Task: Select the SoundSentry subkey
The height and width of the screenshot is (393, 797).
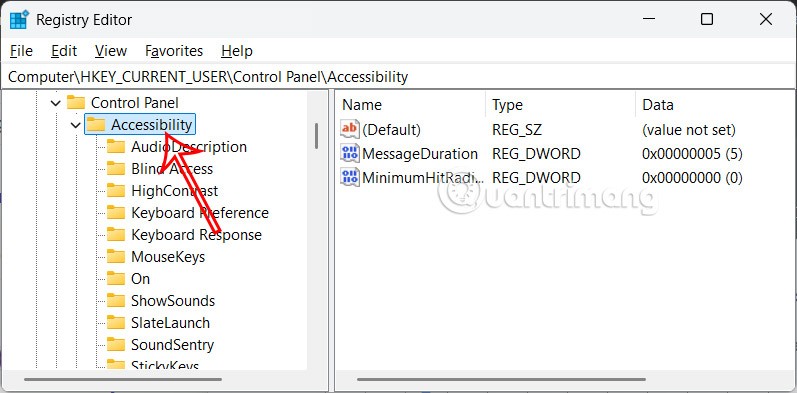Action: click(x=172, y=345)
